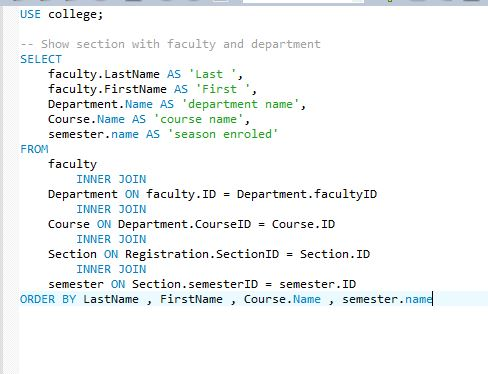
Task: Click the SELECT keyword
Action: tap(41, 59)
